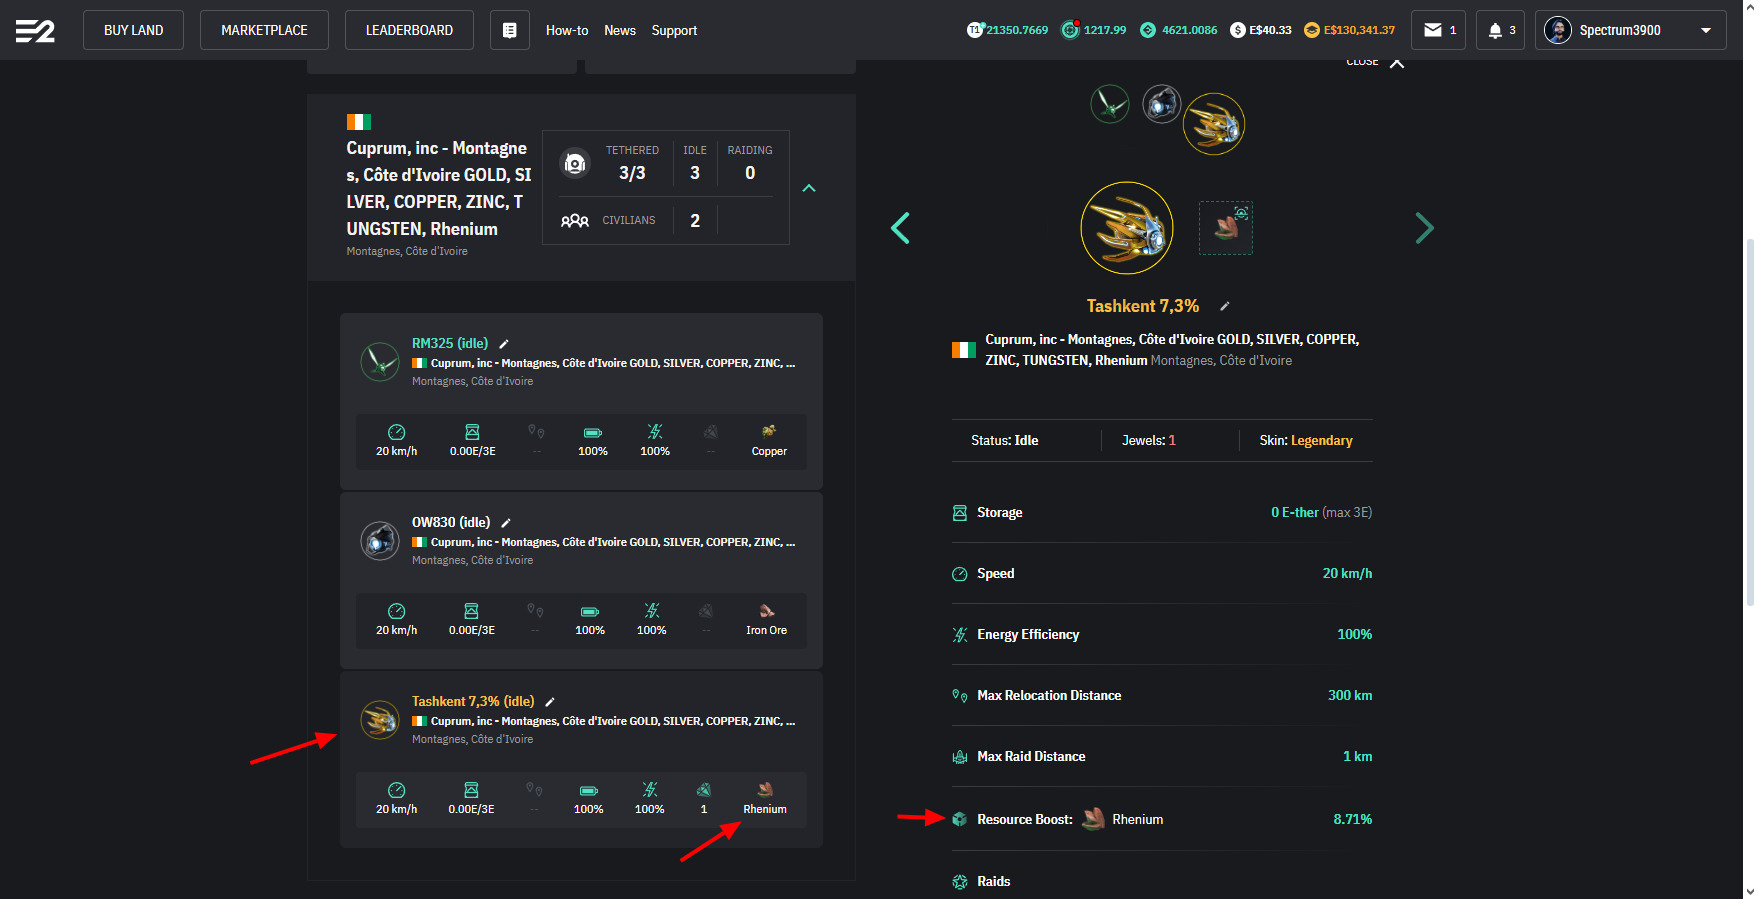Viewport: 1758px width, 899px height.
Task: Open the Marketplace page
Action: coord(264,30)
